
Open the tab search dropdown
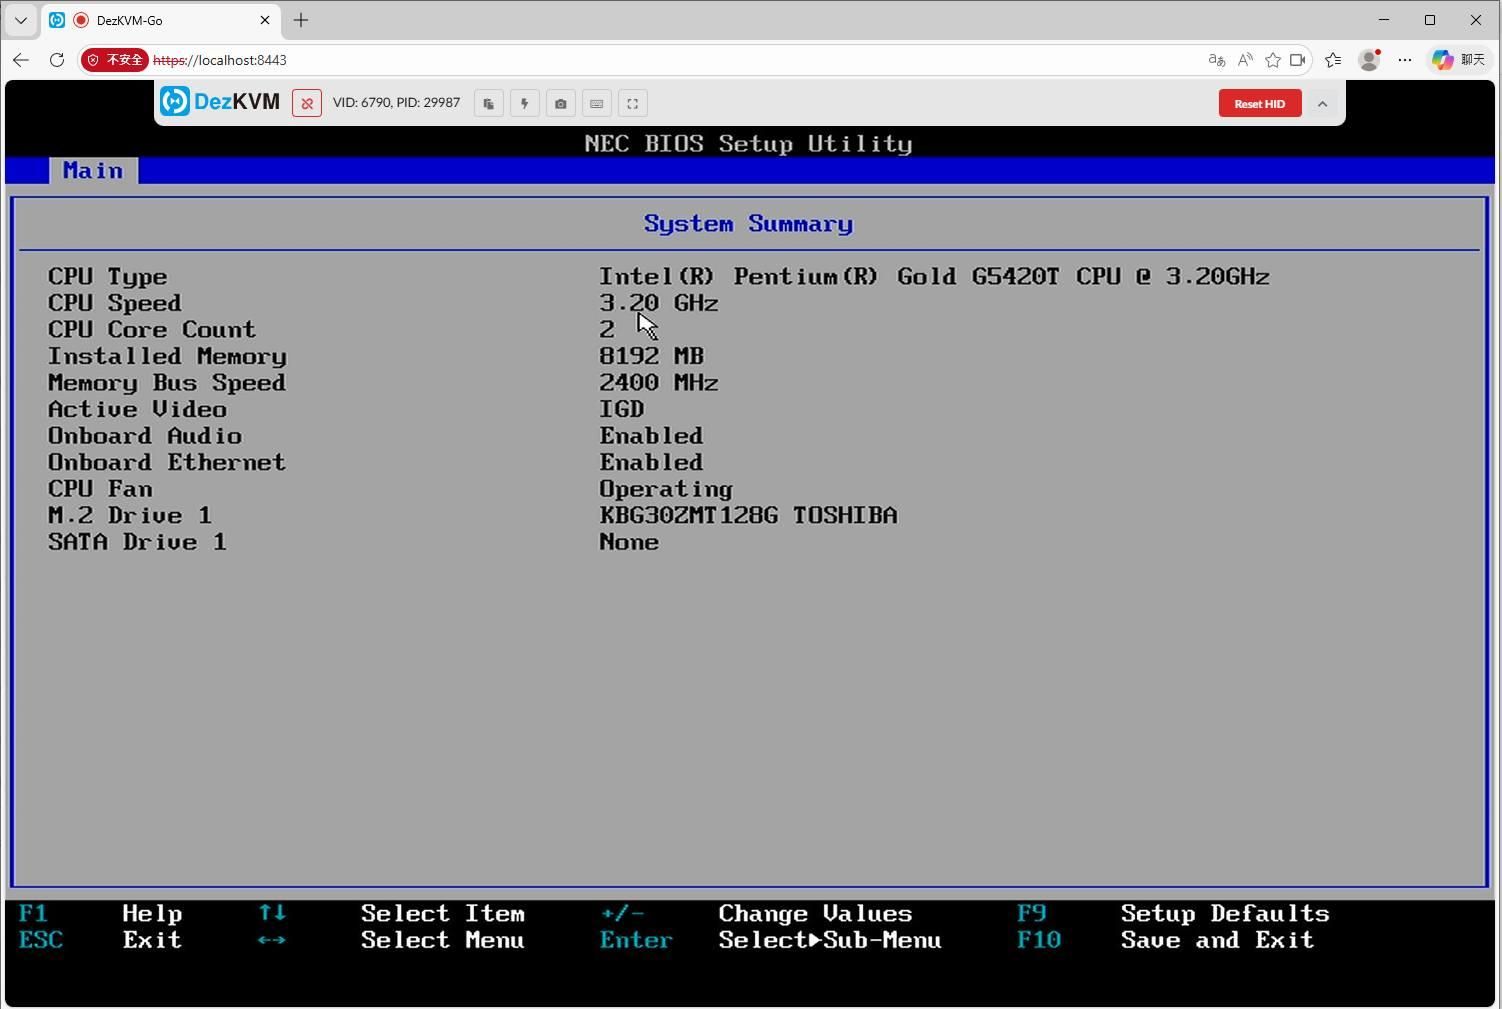[x=20, y=20]
